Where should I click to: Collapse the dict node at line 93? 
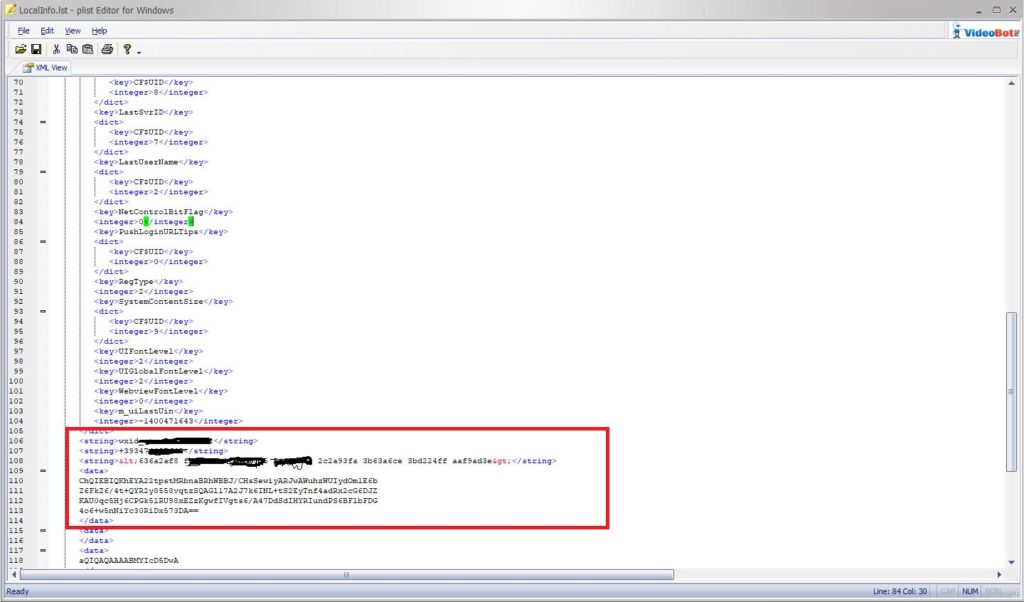pyautogui.click(x=43, y=311)
